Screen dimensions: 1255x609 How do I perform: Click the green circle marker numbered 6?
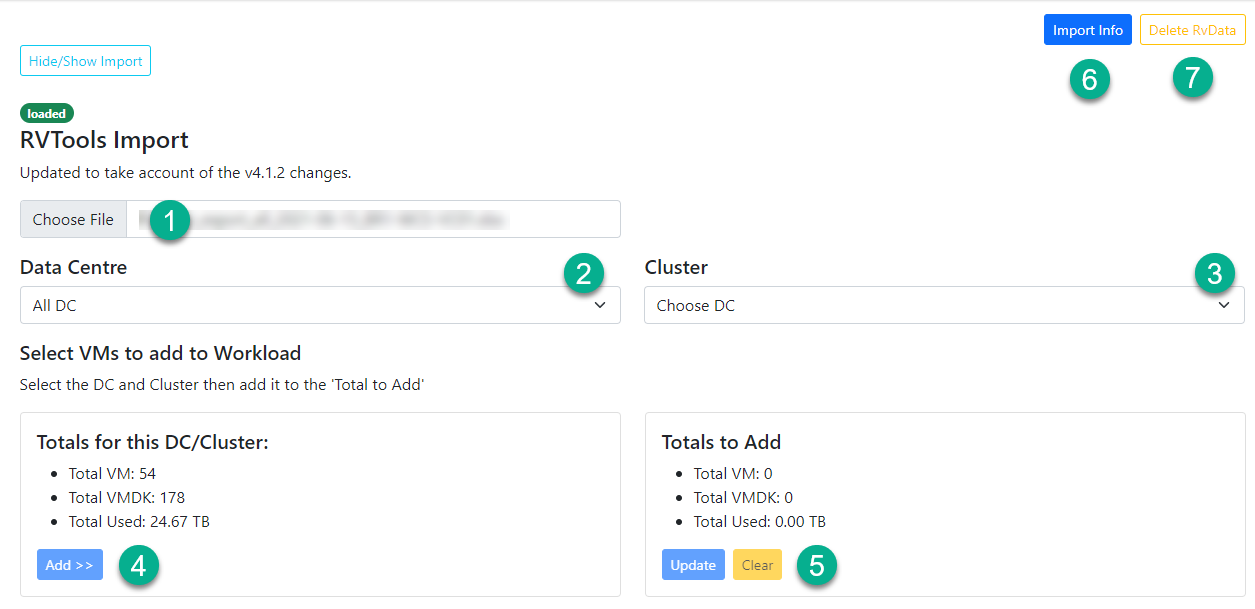tap(1089, 80)
